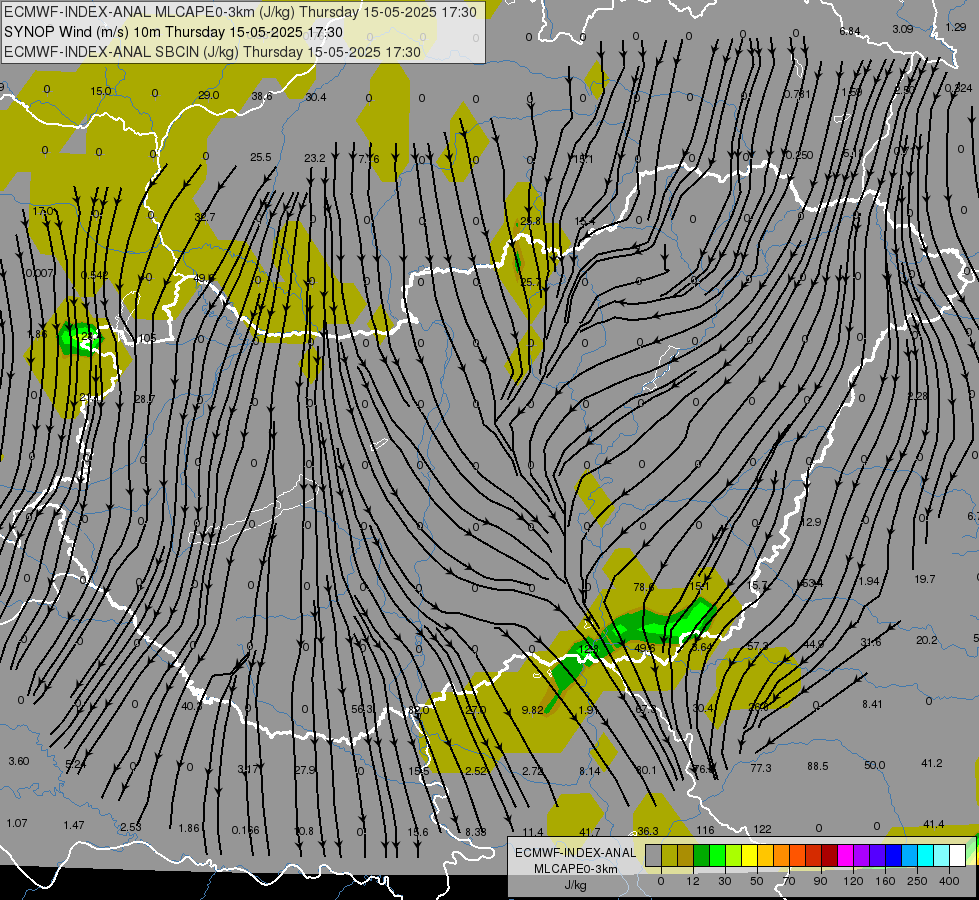The width and height of the screenshot is (979, 900).
Task: Click the pure blue legend swatch
Action: tap(893, 854)
